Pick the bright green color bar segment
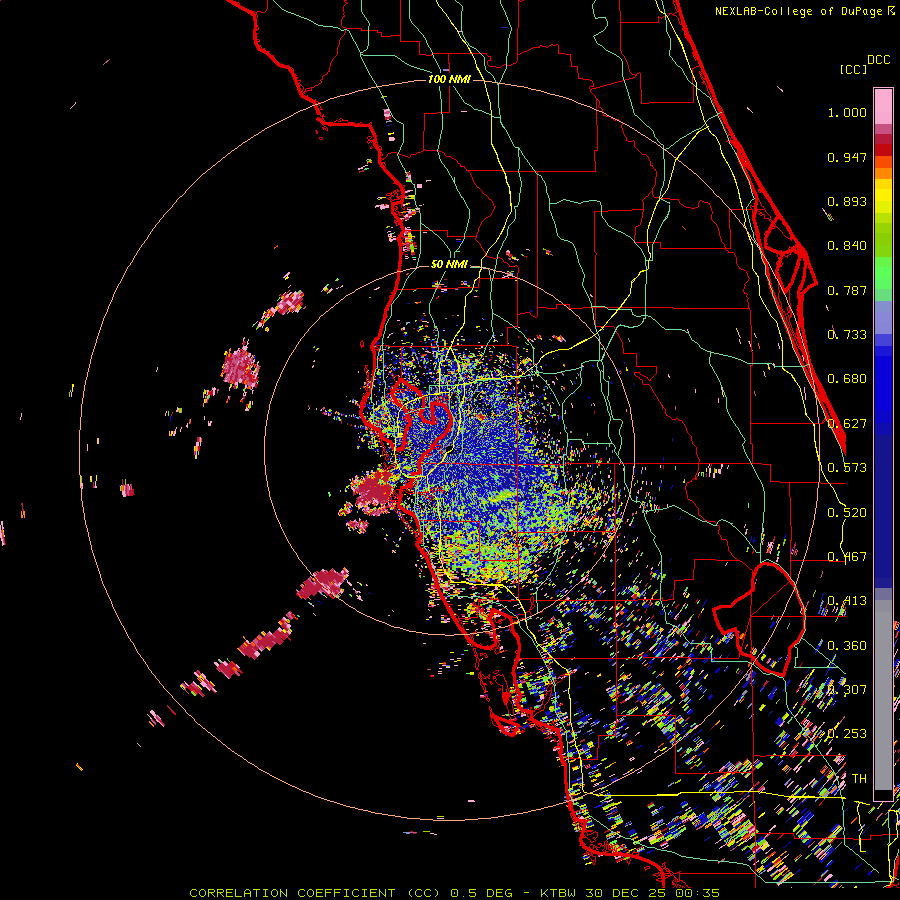Viewport: 900px width, 900px height. click(883, 273)
